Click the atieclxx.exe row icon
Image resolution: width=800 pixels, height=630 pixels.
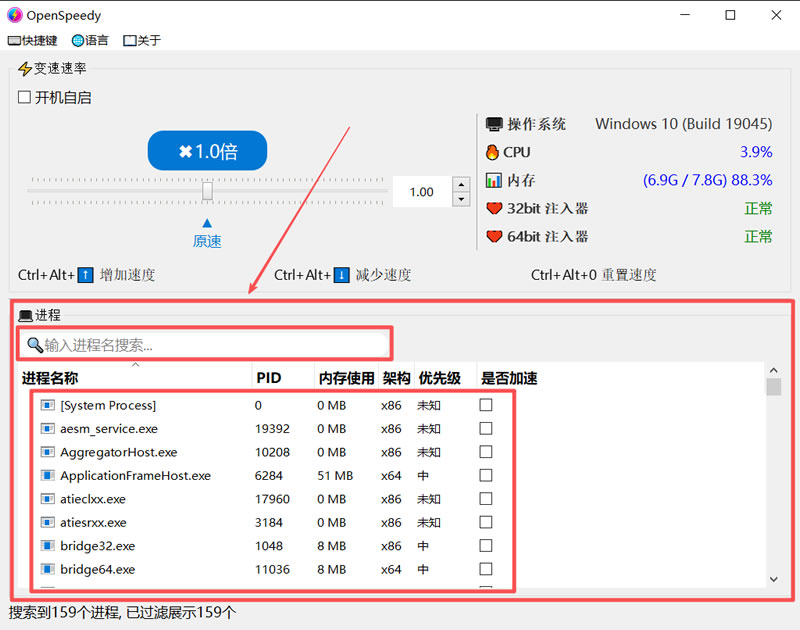47,499
